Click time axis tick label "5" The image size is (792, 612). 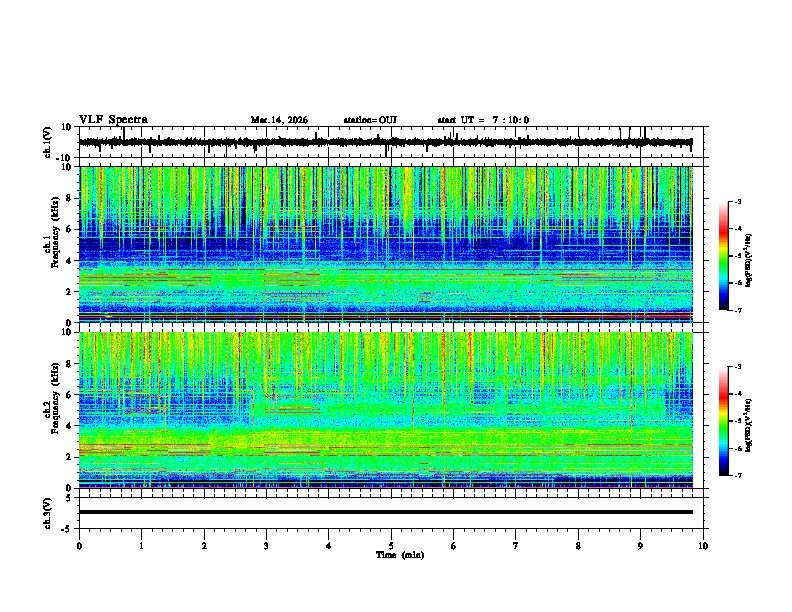(x=391, y=546)
